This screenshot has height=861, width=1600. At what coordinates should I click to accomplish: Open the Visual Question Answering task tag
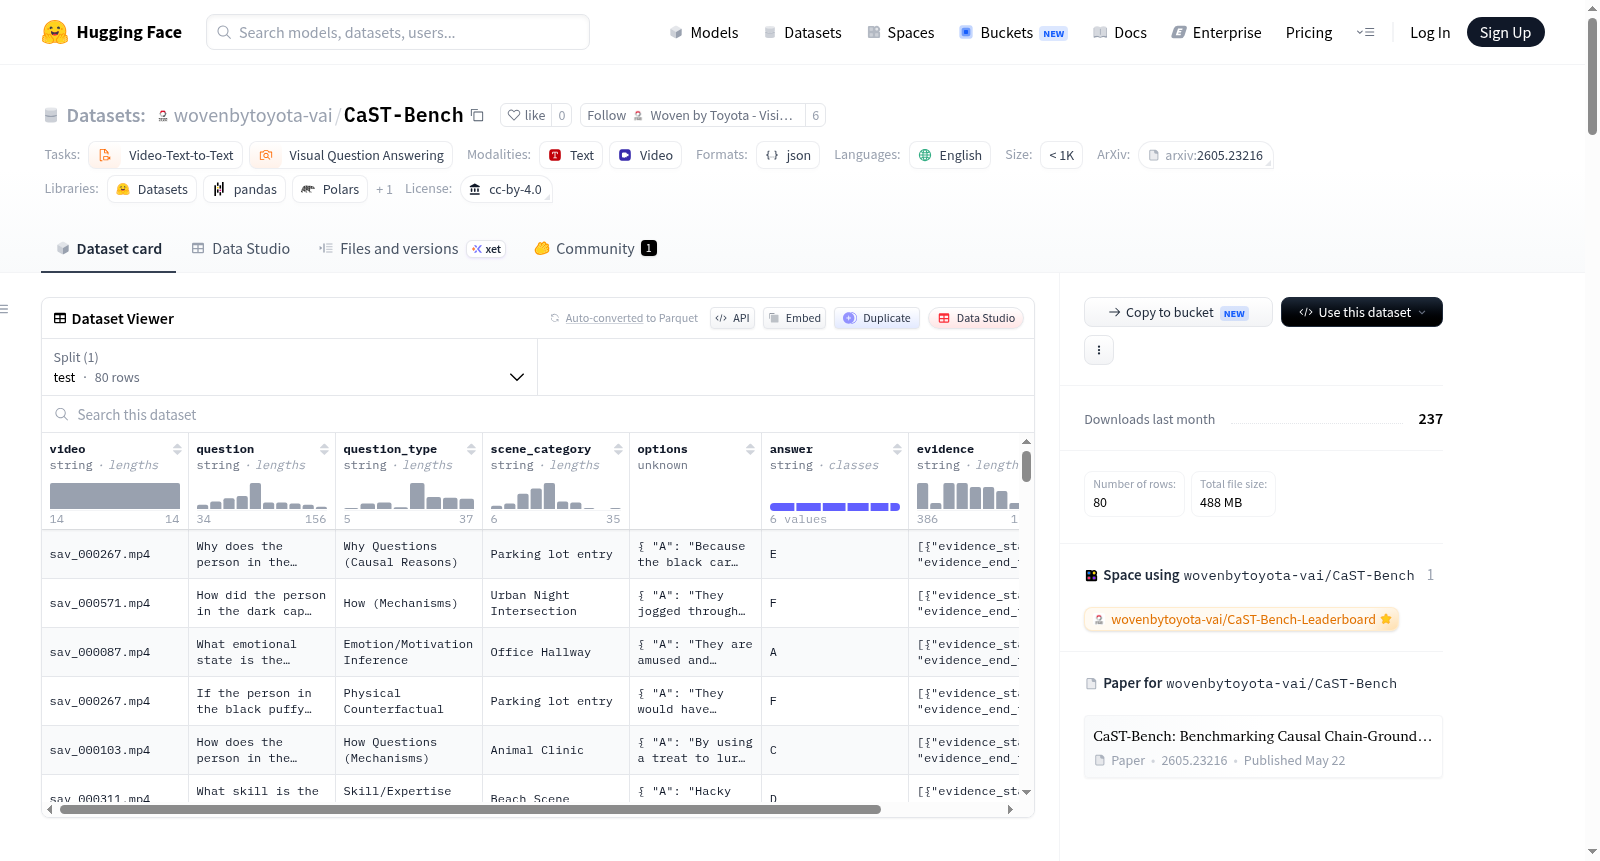351,155
